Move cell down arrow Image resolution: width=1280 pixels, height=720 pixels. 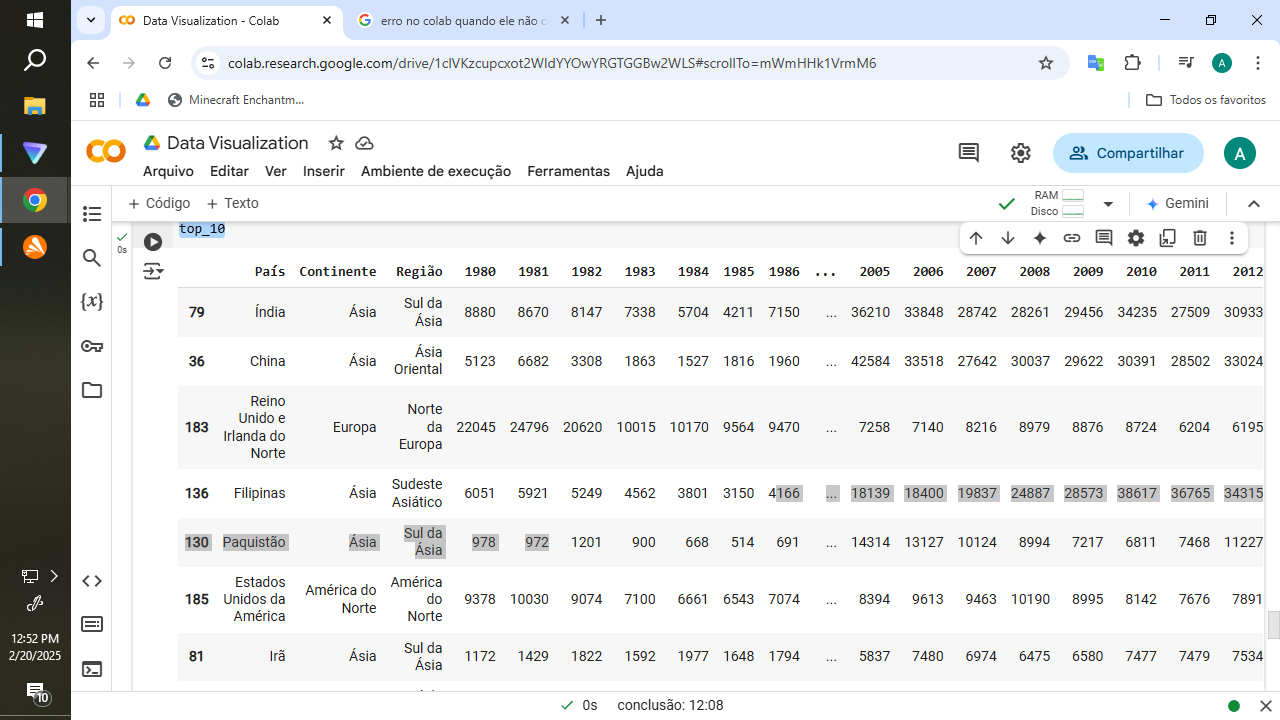(x=1008, y=238)
